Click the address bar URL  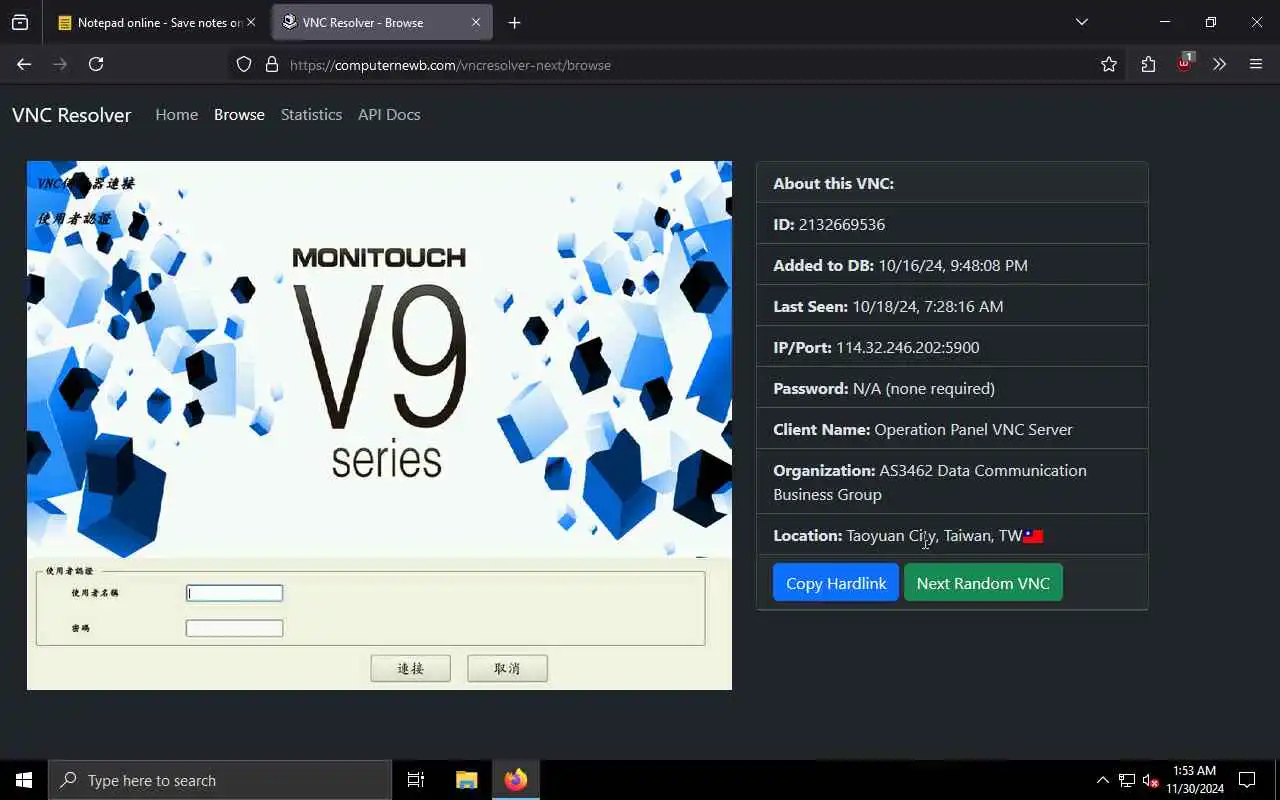[450, 65]
